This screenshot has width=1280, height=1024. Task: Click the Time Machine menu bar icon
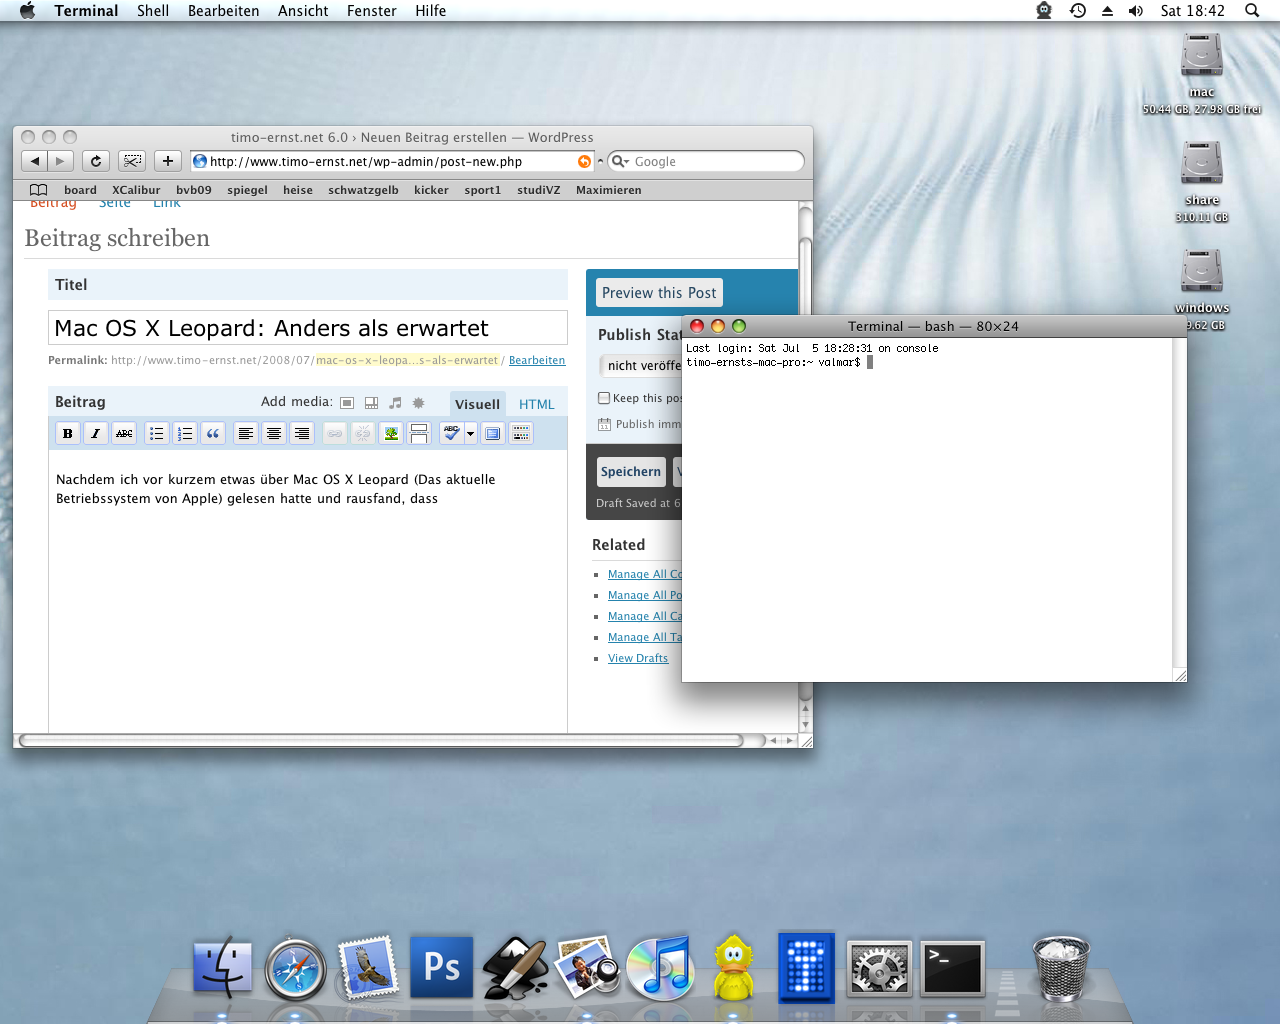coord(1078,11)
